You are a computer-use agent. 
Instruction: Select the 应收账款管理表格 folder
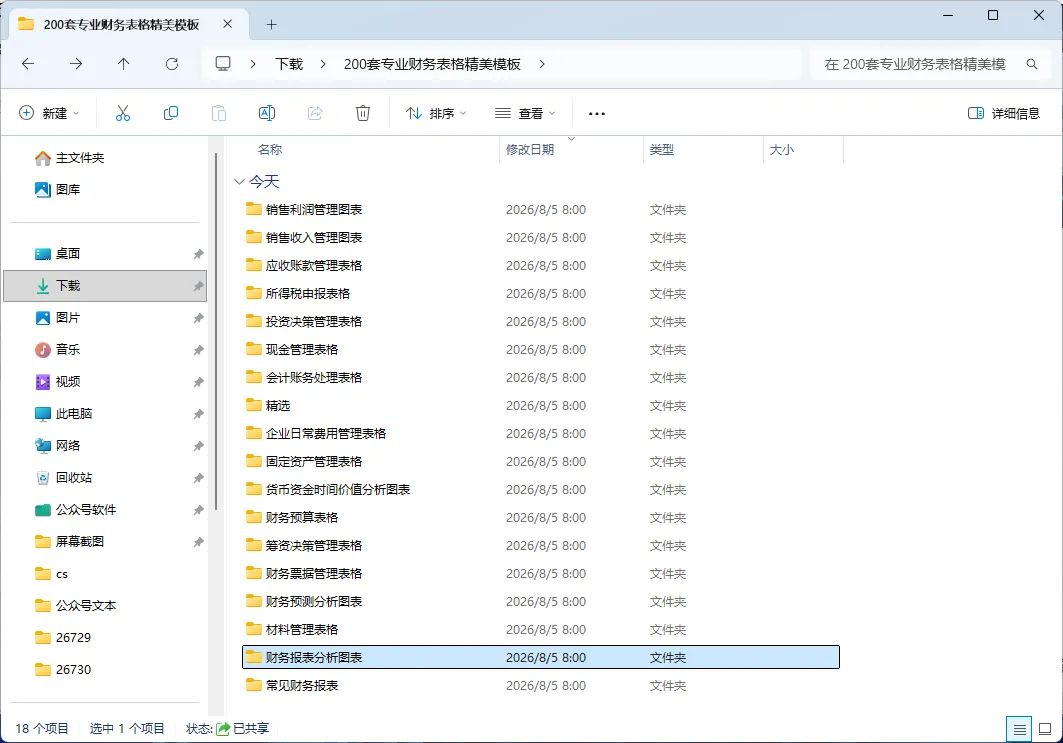coord(541,265)
